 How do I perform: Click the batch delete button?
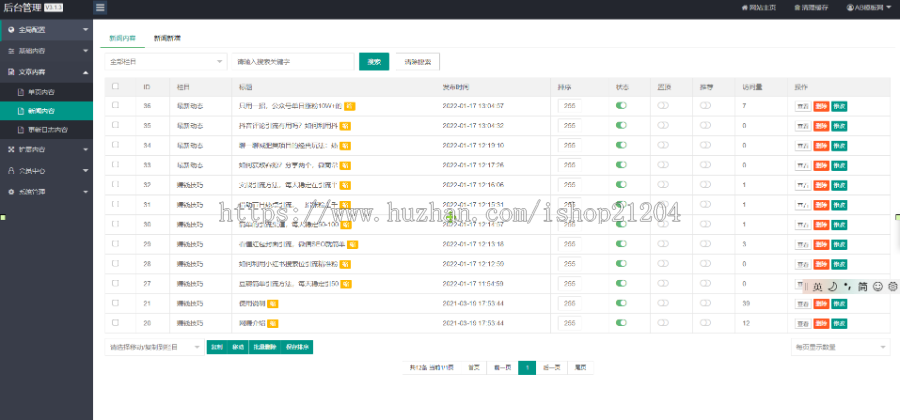[x=265, y=347]
